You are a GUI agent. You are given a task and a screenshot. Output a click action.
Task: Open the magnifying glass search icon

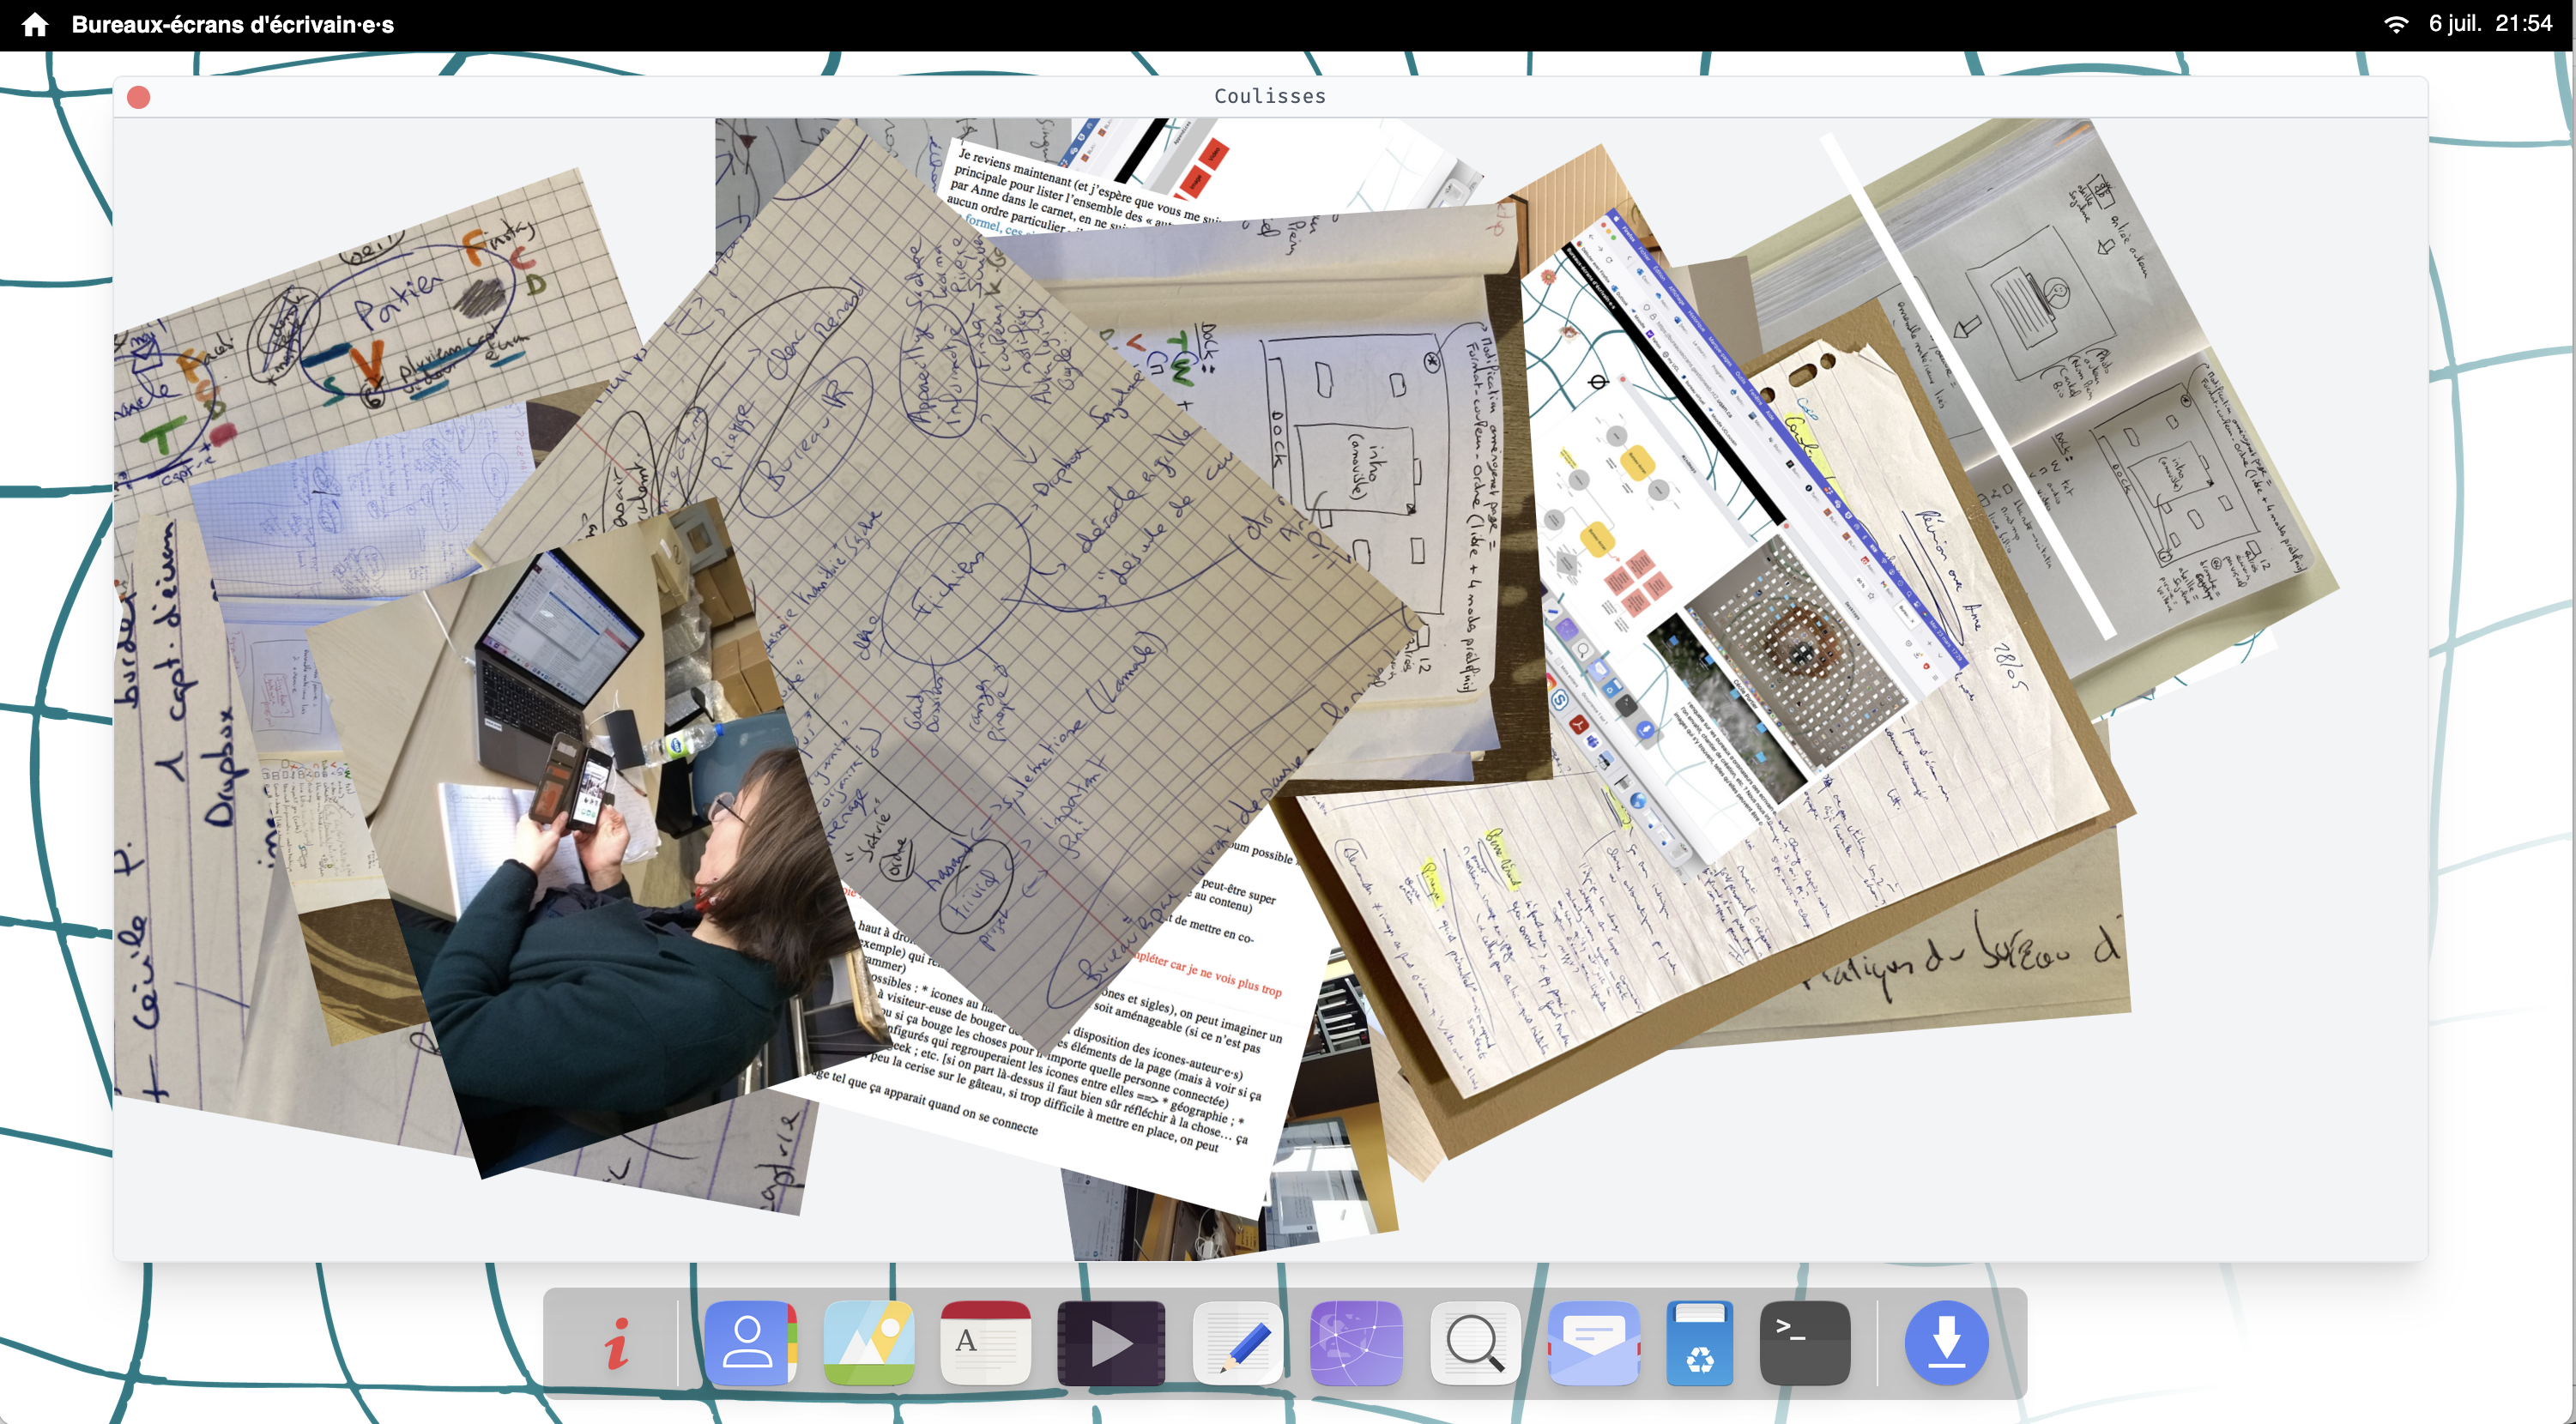coord(1474,1343)
